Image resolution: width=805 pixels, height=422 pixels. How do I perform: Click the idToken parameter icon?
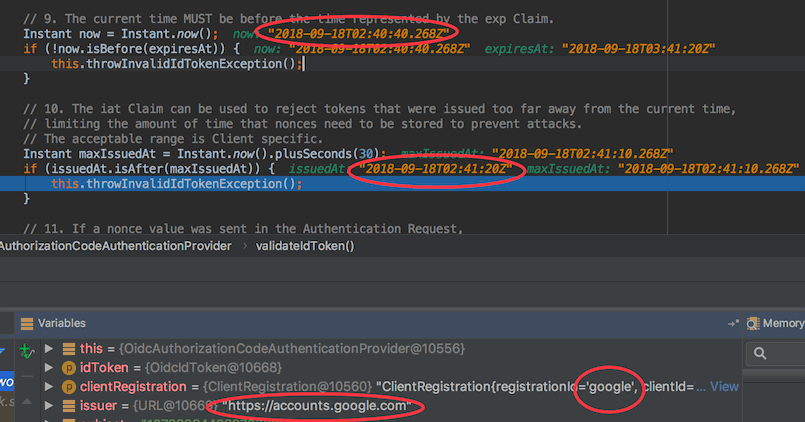click(x=68, y=368)
